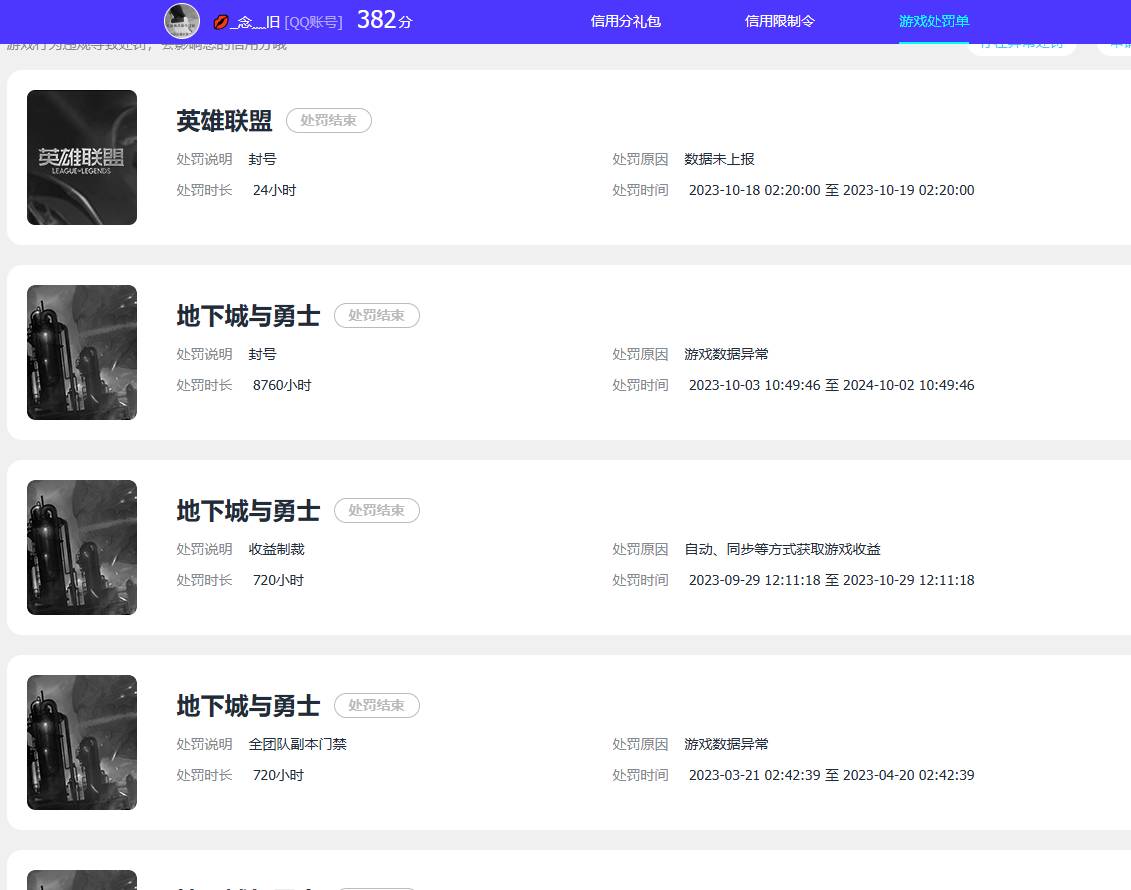Click the prohibition symbol beside the username
This screenshot has height=890, width=1131.
(222, 21)
